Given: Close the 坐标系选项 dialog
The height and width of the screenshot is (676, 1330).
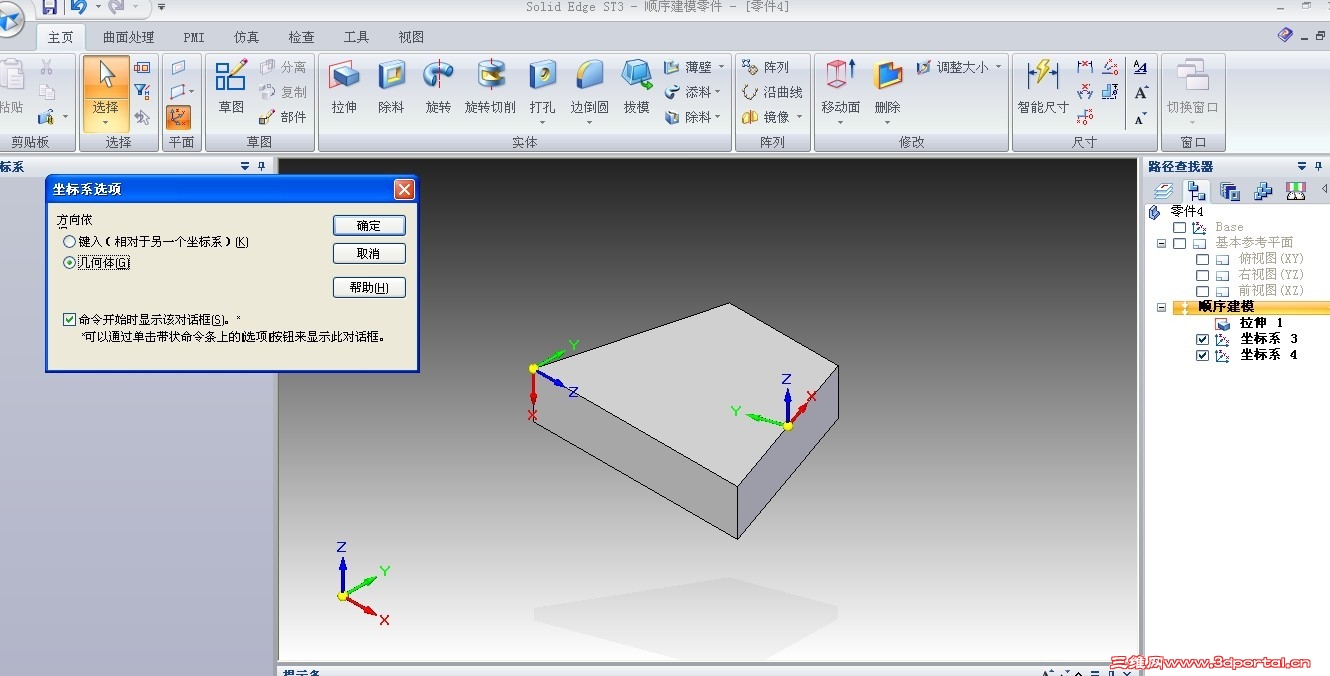Looking at the screenshot, I should tap(404, 189).
